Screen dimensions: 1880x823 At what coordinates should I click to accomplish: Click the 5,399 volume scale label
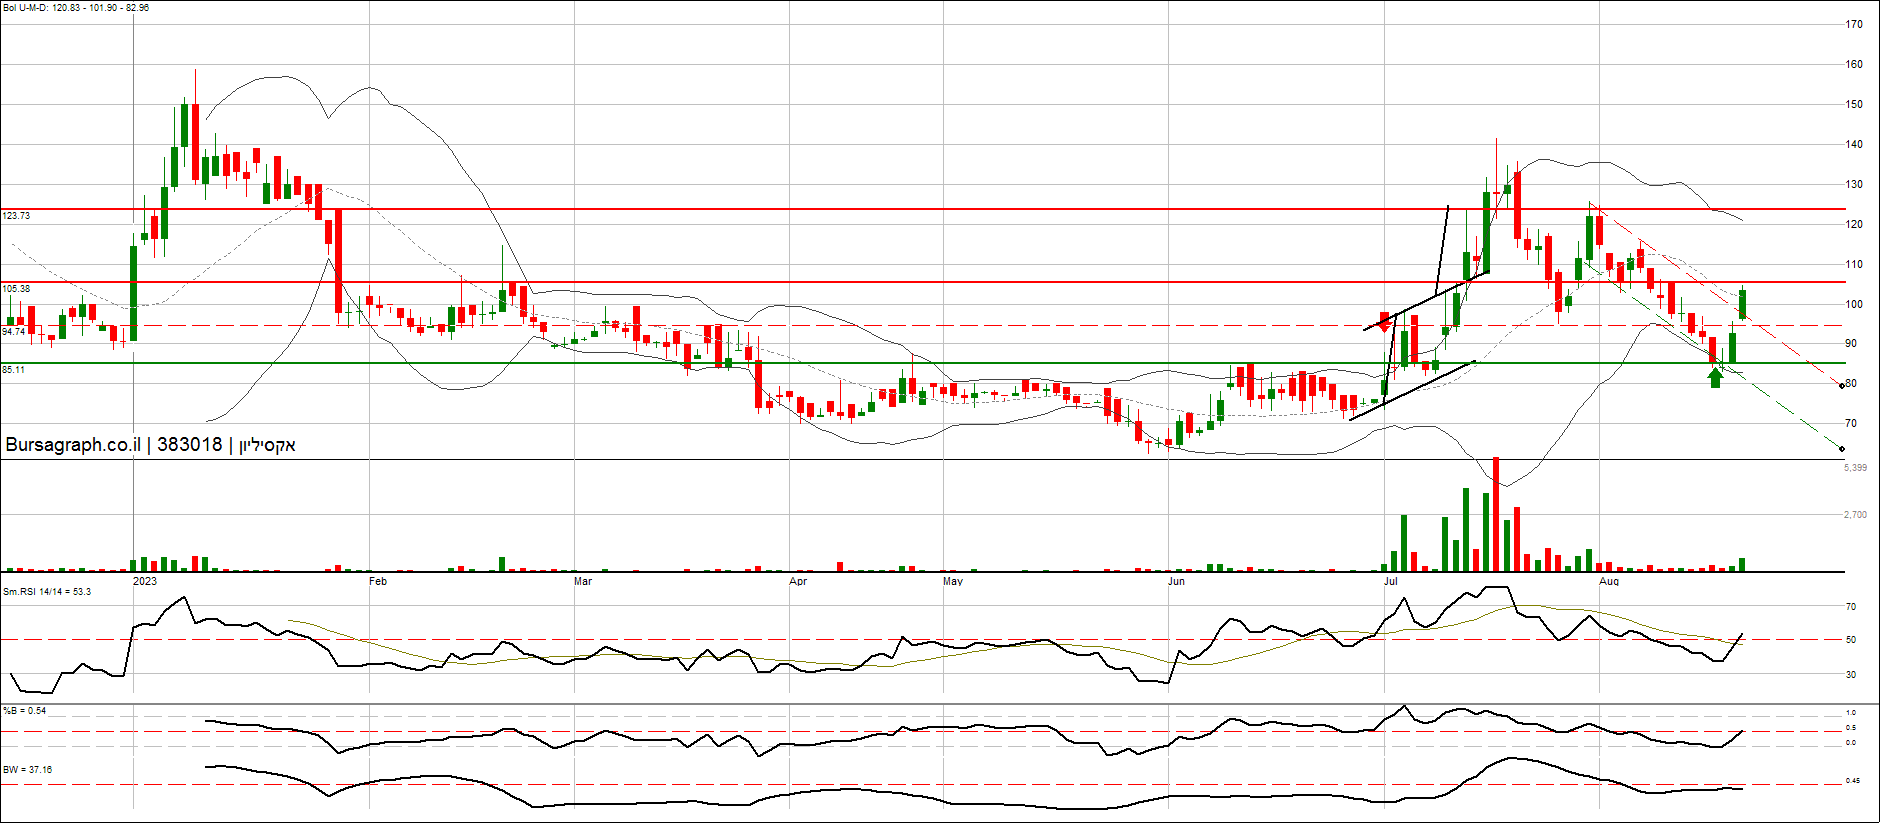[x=1855, y=468]
